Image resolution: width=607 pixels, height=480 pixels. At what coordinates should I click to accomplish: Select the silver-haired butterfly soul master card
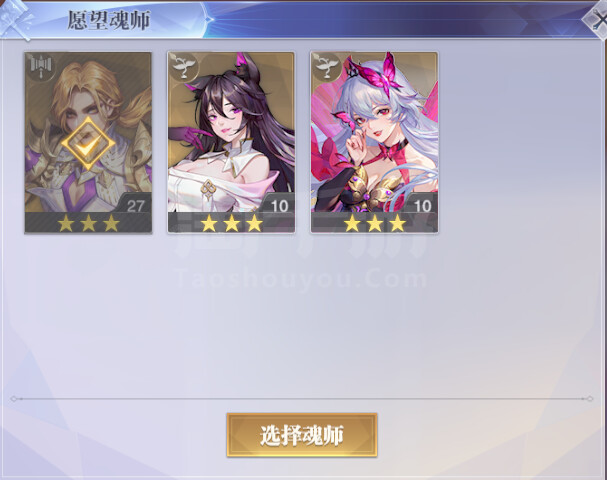pos(374,142)
